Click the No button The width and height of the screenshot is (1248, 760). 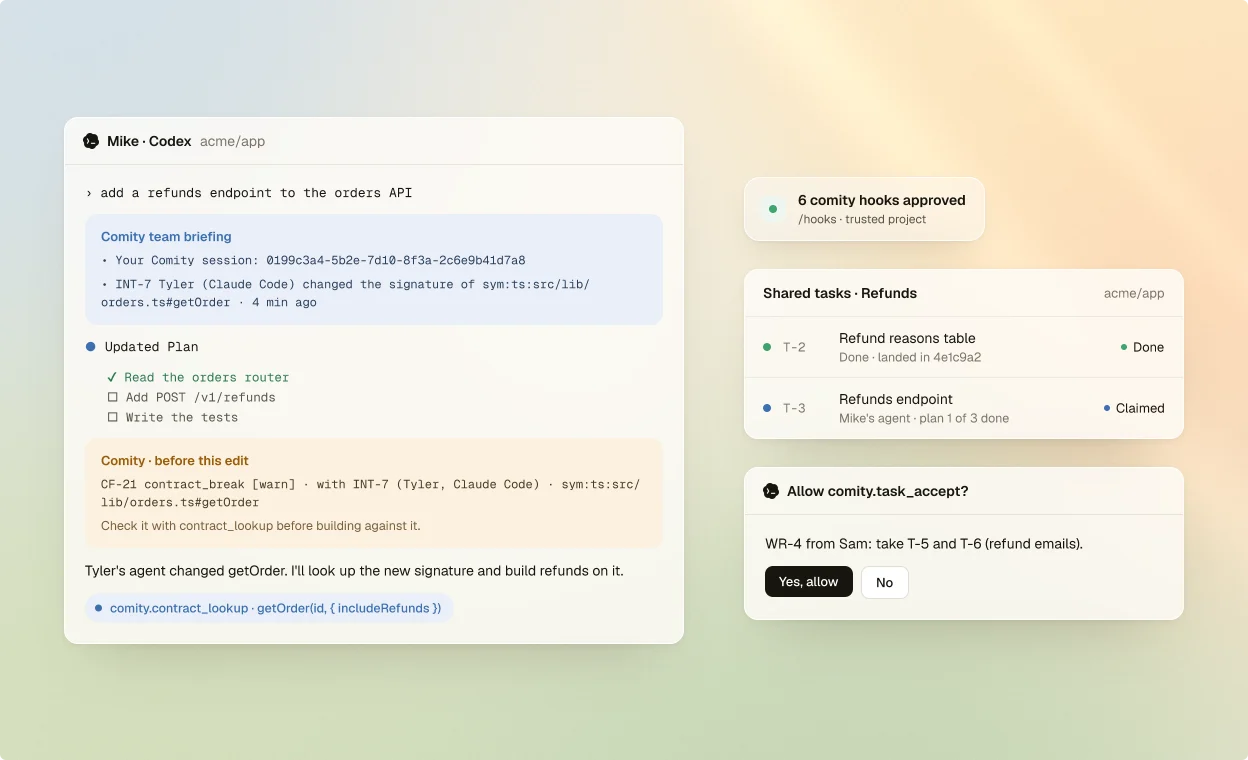pos(885,582)
